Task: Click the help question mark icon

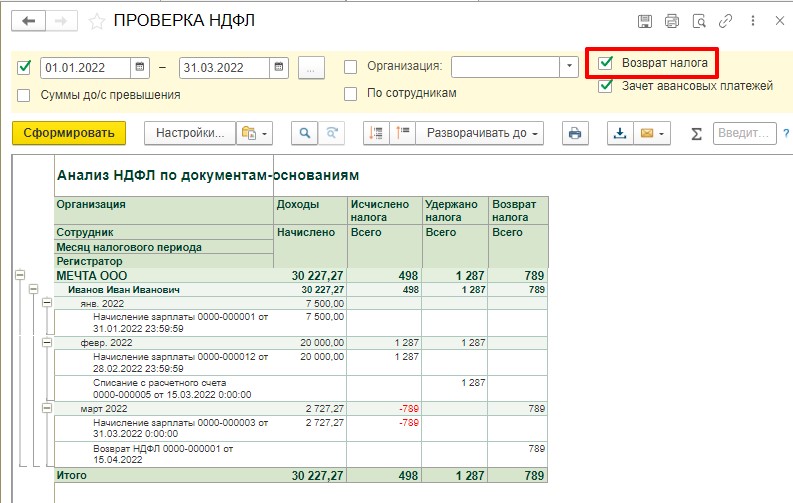Action: coord(786,133)
